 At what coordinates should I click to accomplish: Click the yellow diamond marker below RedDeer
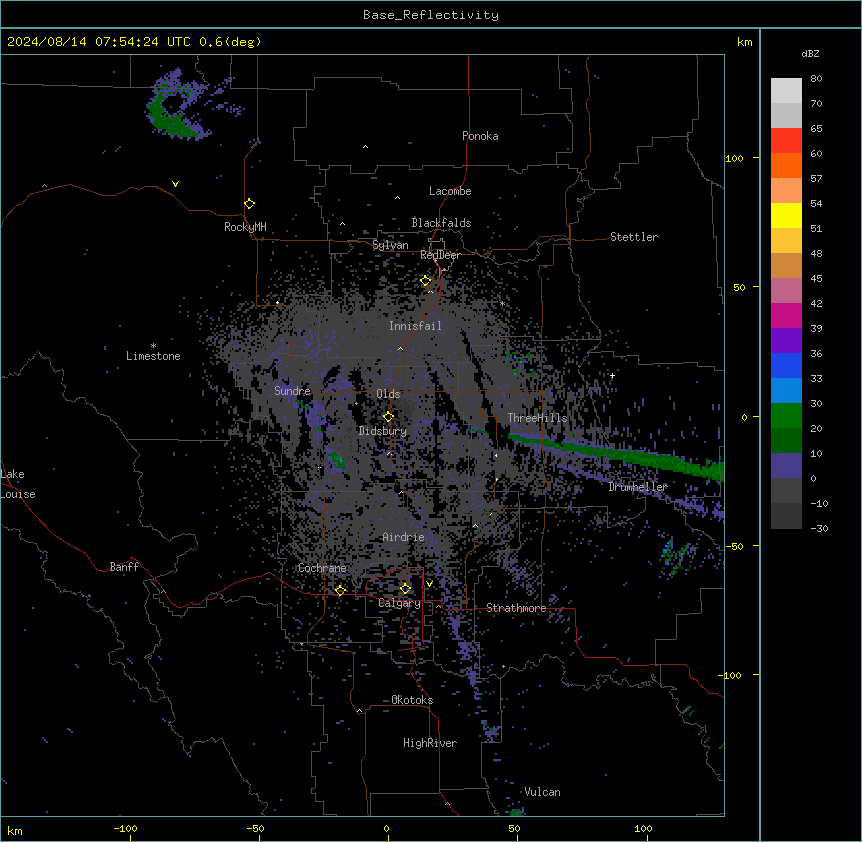pyautogui.click(x=425, y=281)
